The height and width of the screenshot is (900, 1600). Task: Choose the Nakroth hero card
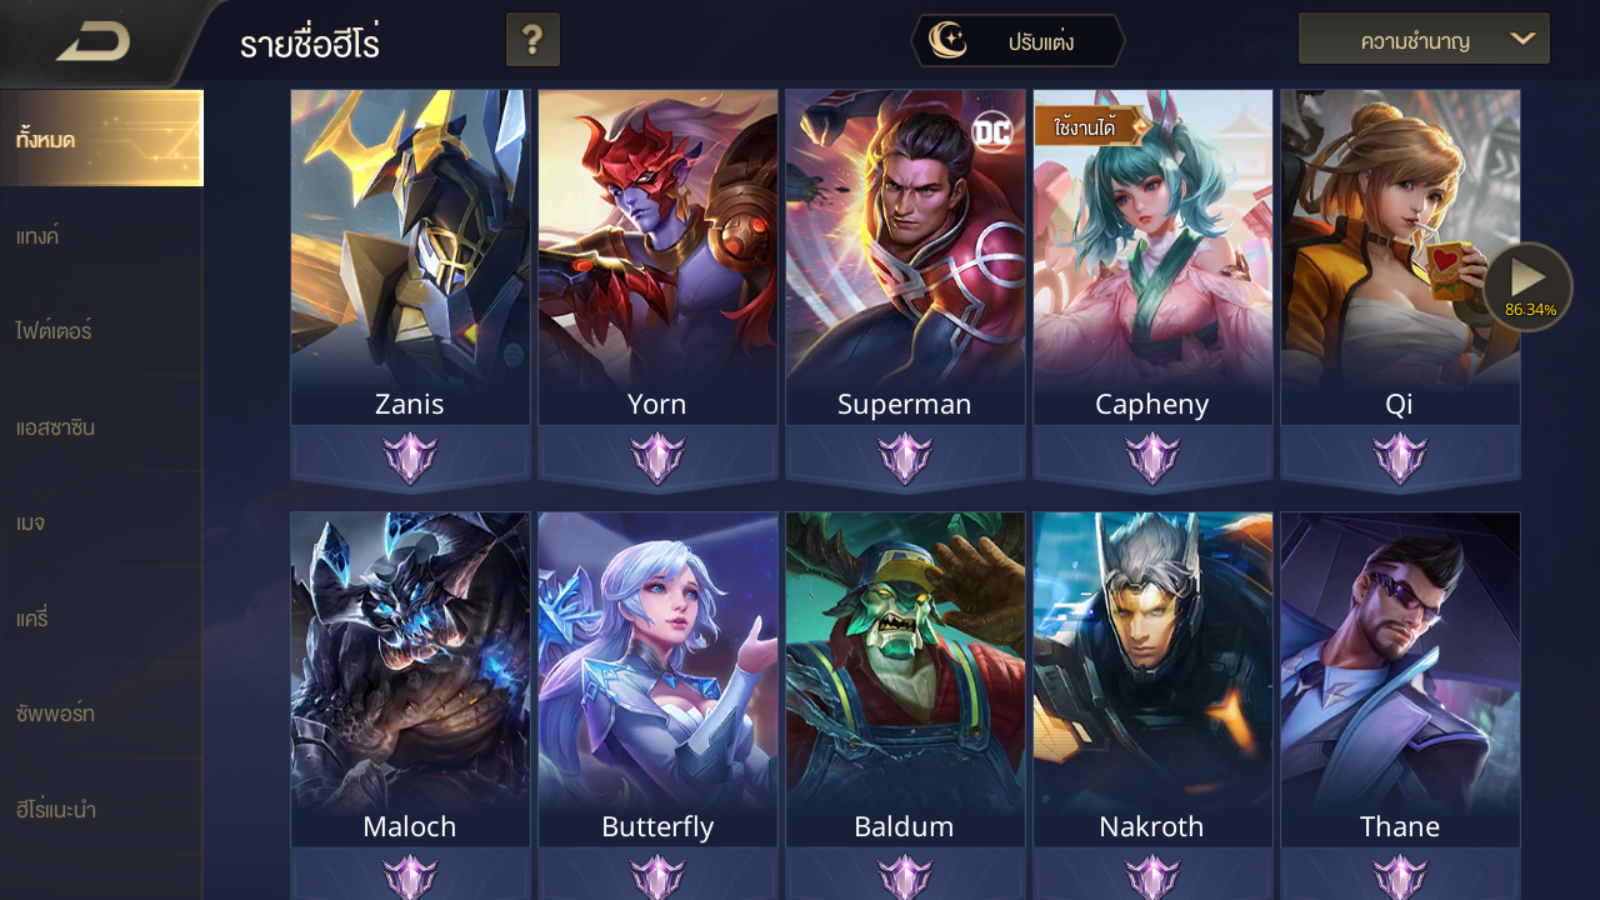(1153, 680)
